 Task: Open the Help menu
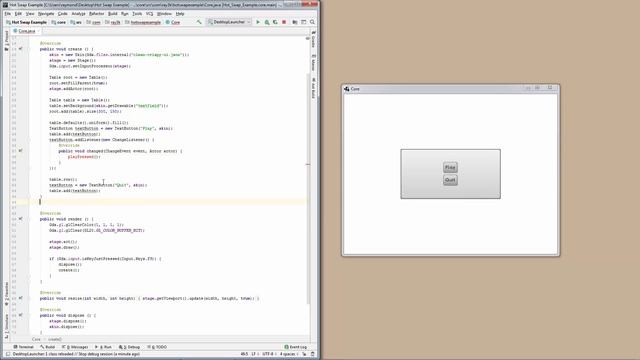click(x=180, y=13)
